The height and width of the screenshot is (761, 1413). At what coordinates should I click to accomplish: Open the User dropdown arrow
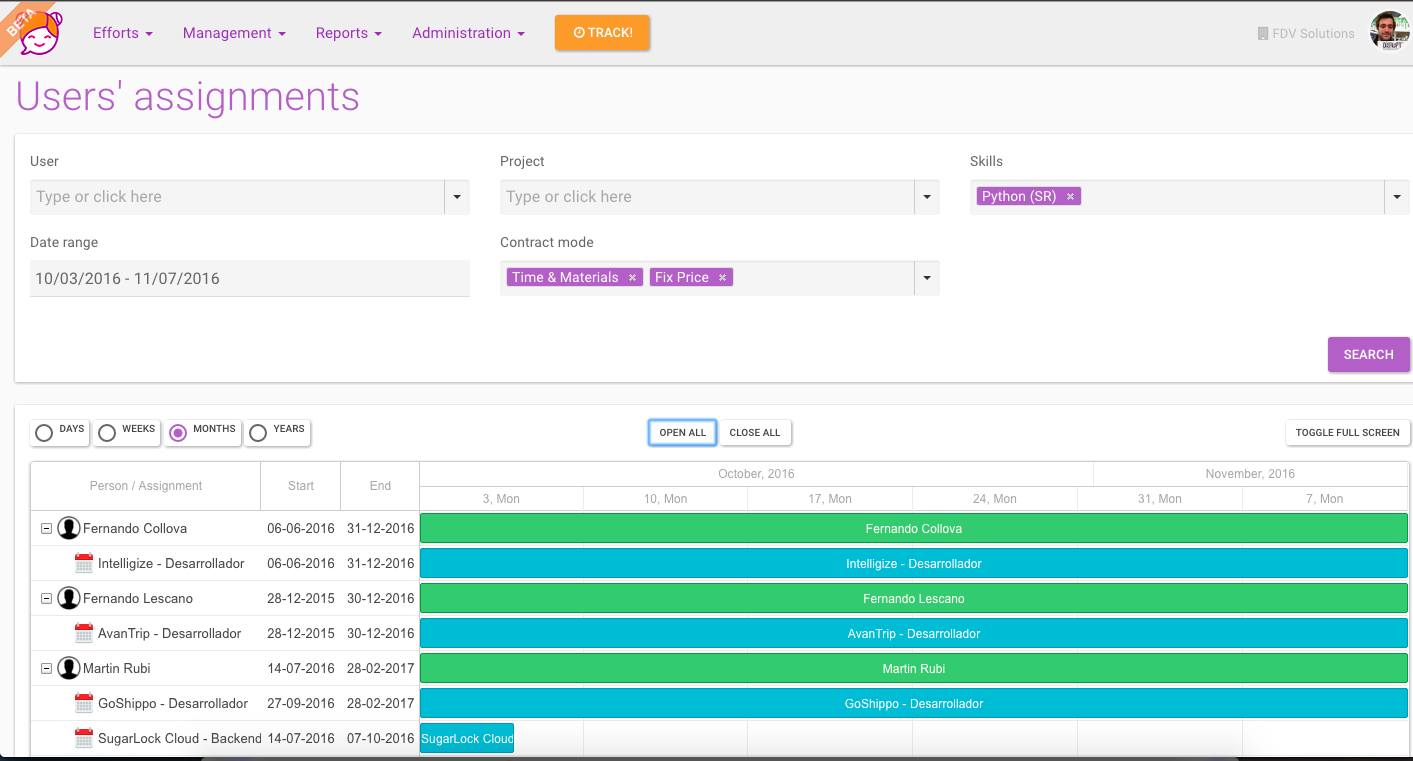tap(457, 197)
